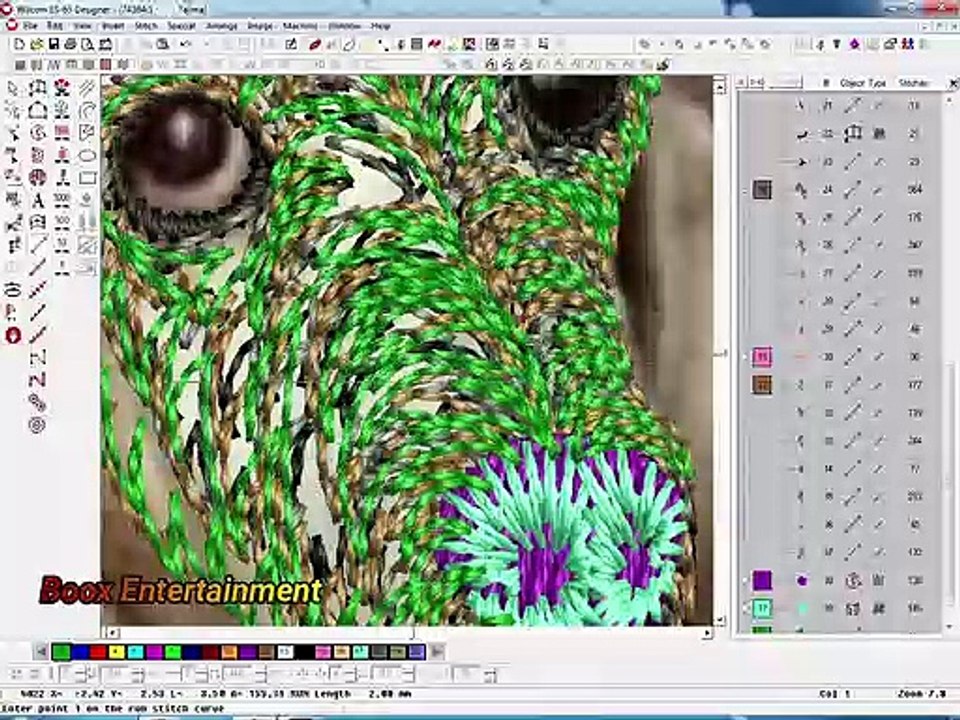Viewport: 960px width, 720px height.
Task: Click the red circular icon in the left toolbox
Action: click(x=13, y=335)
